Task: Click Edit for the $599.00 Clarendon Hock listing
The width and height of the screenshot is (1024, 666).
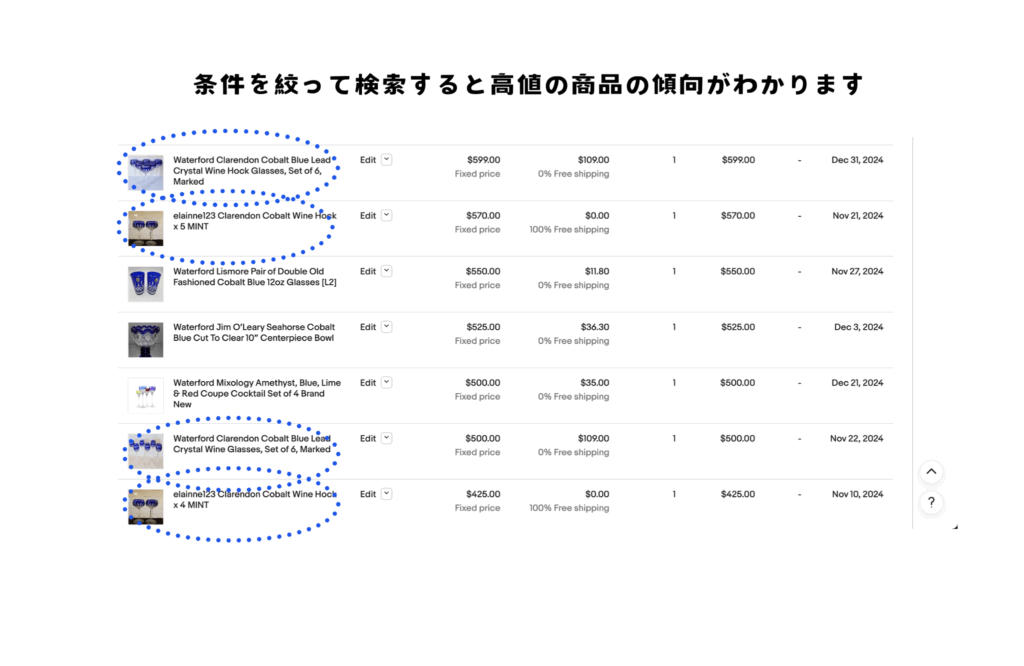Action: (368, 160)
